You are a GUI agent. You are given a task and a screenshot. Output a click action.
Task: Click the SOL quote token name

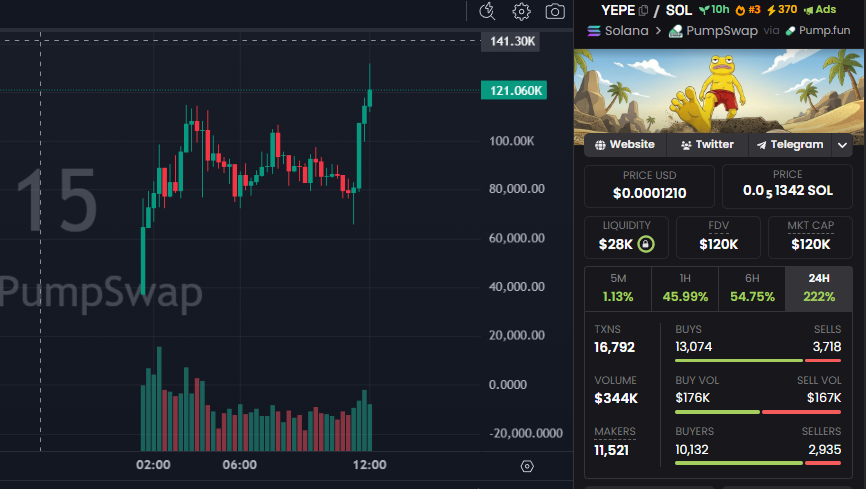[x=679, y=10]
